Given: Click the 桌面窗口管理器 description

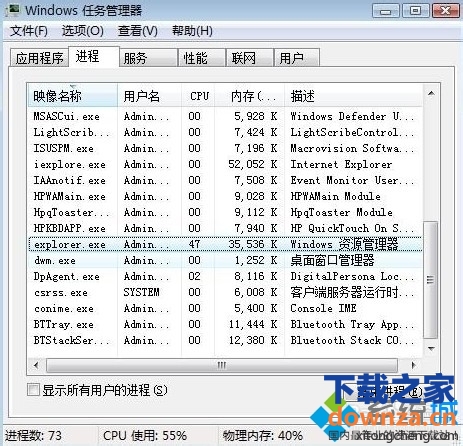Looking at the screenshot, I should 332,260.
